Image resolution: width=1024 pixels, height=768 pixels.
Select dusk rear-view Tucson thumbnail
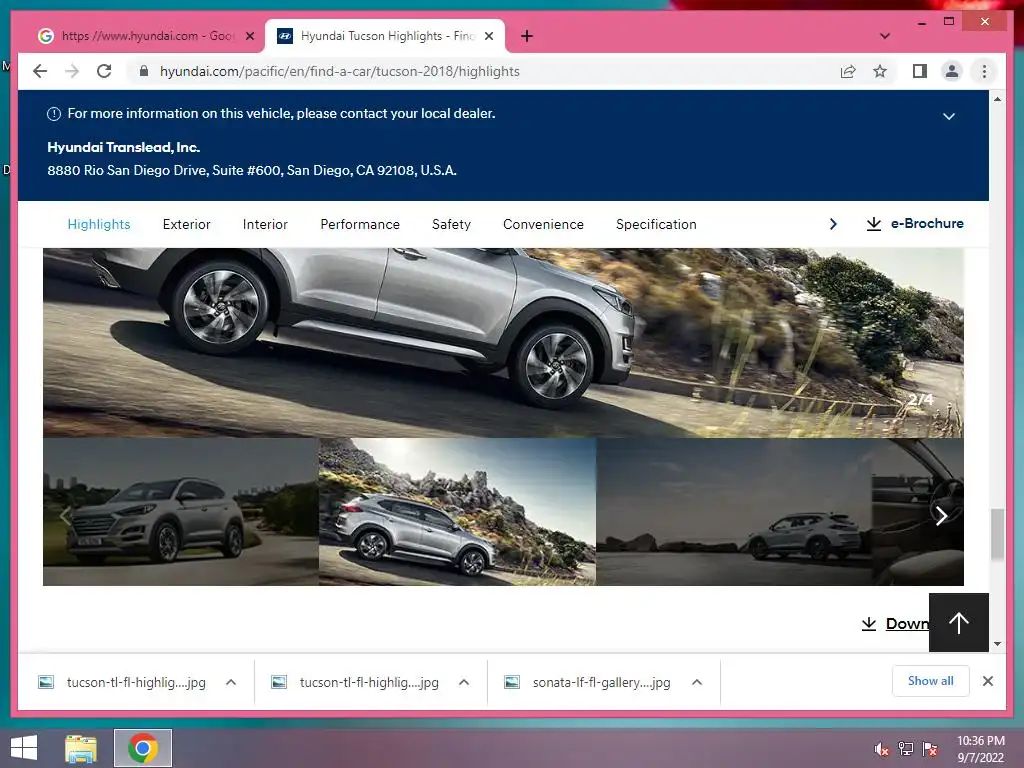pyautogui.click(x=733, y=511)
